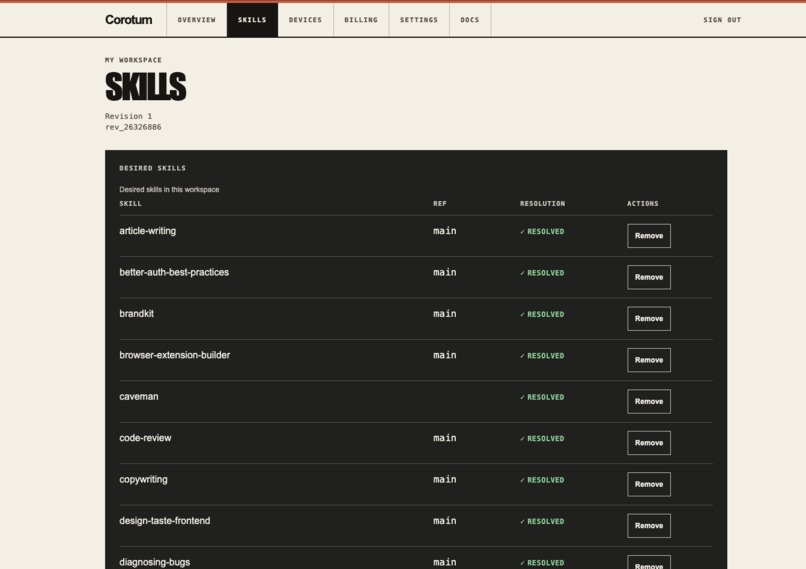Click the Revision 1 label
The height and width of the screenshot is (569, 806).
(x=129, y=116)
